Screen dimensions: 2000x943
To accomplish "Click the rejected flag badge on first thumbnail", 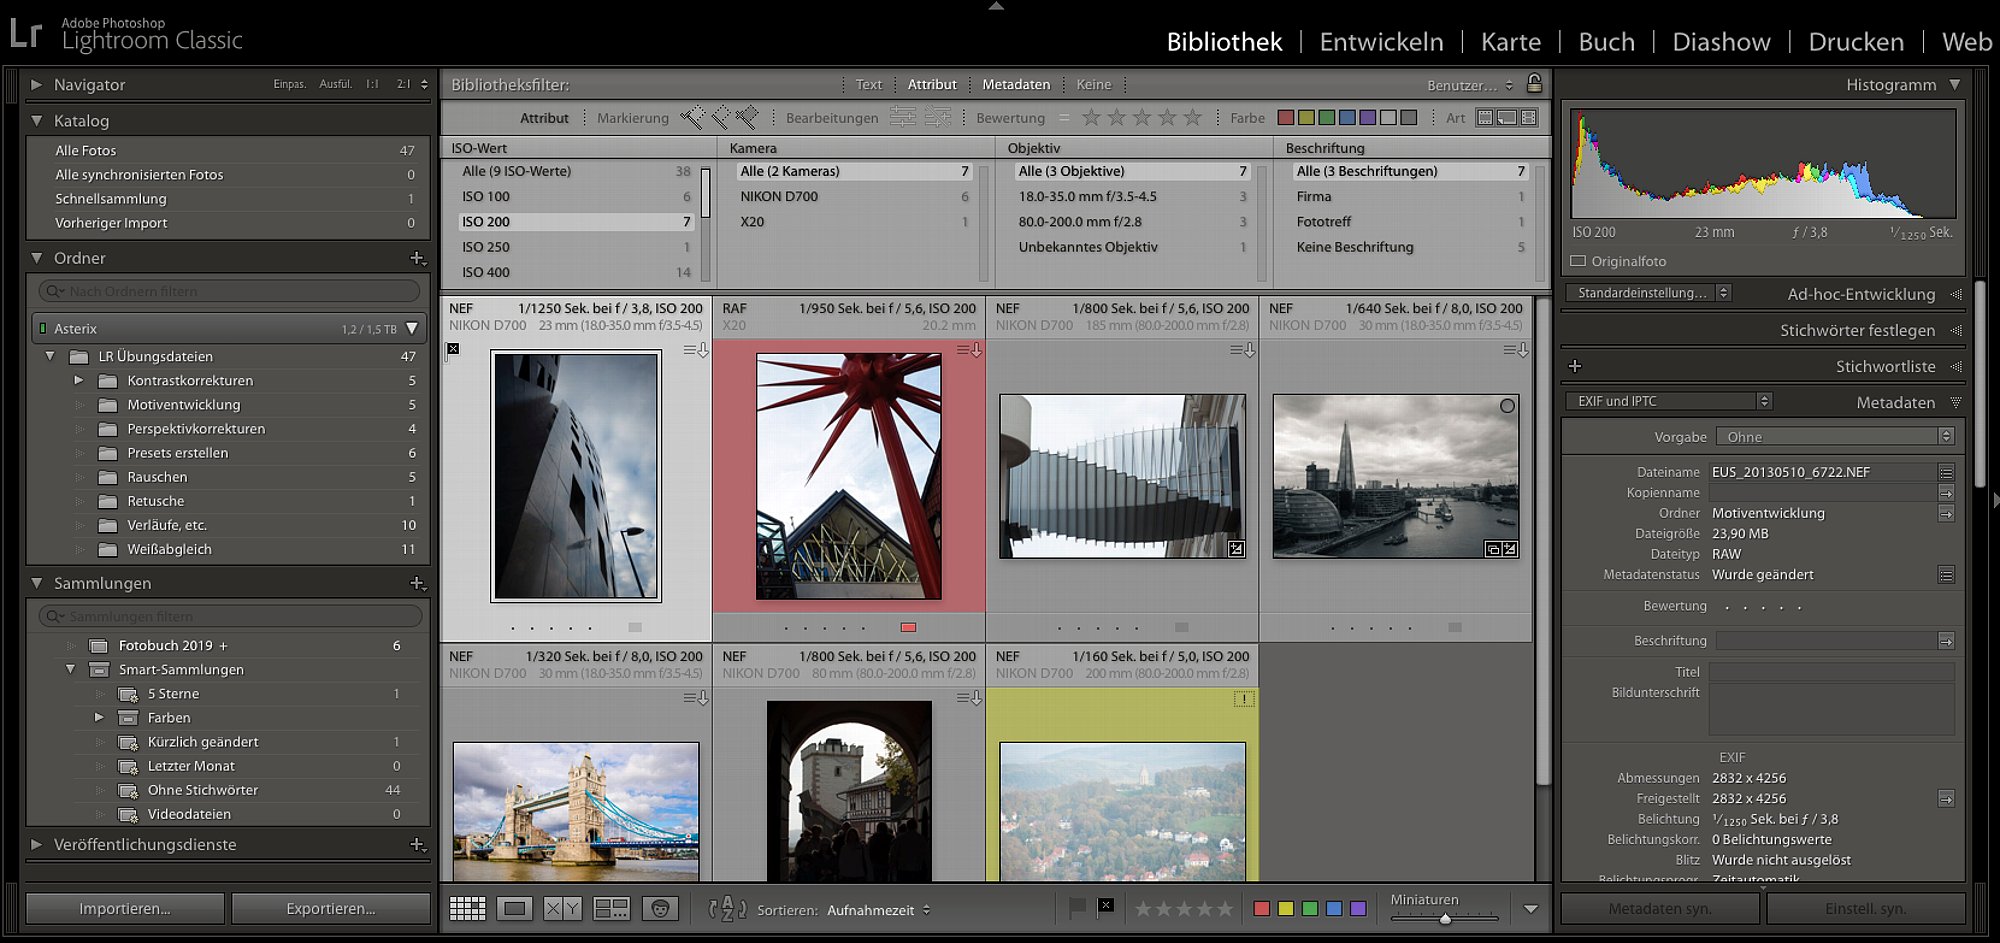I will tap(453, 349).
